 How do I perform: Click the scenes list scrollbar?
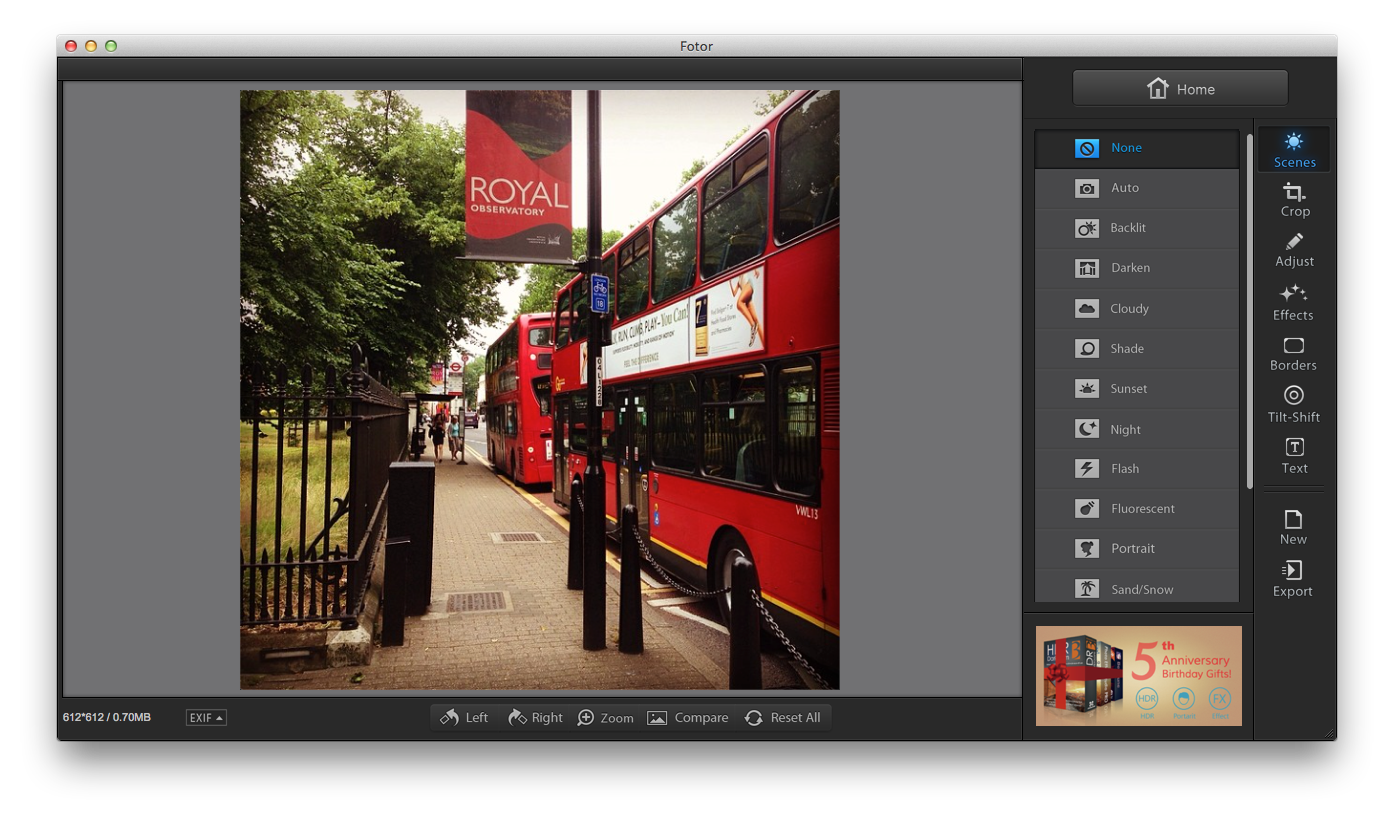1249,310
